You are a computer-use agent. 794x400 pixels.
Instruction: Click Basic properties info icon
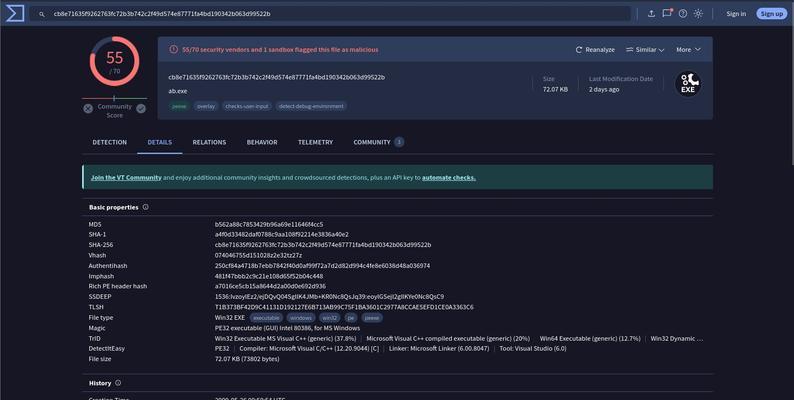coord(145,207)
